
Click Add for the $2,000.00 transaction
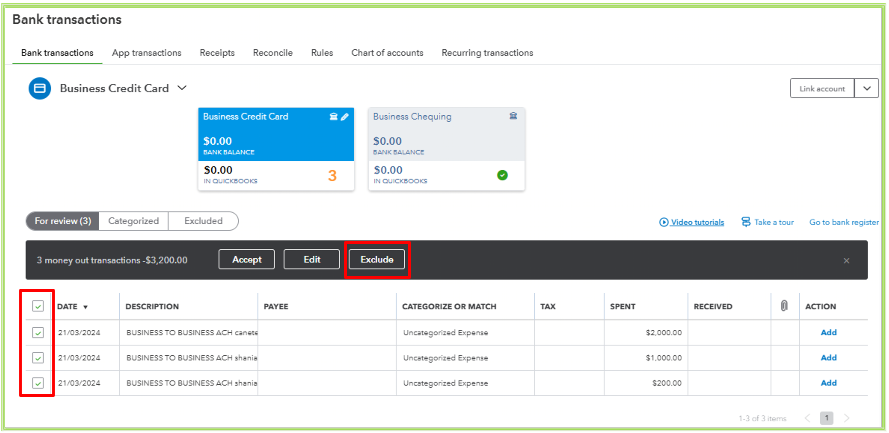tap(828, 333)
